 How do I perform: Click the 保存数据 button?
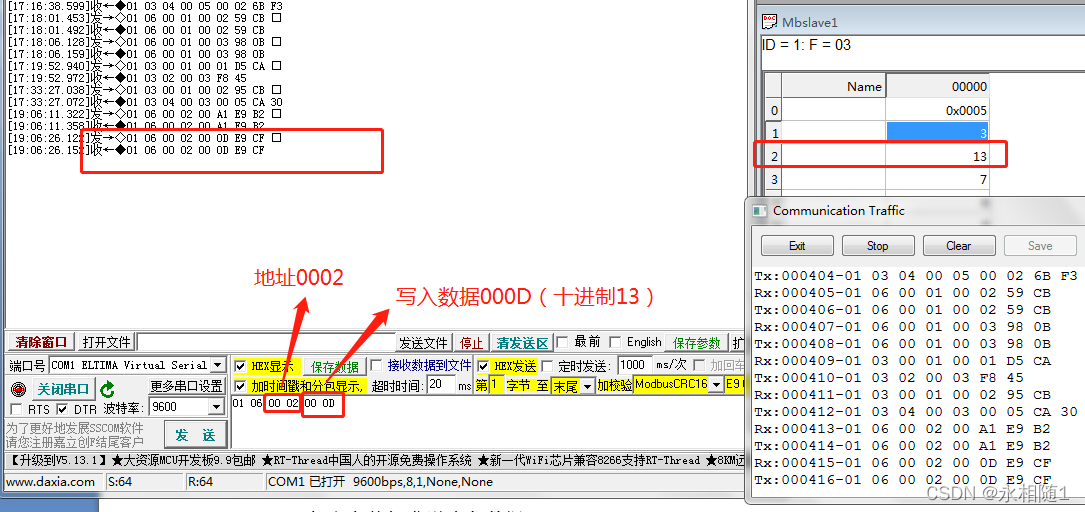(335, 367)
